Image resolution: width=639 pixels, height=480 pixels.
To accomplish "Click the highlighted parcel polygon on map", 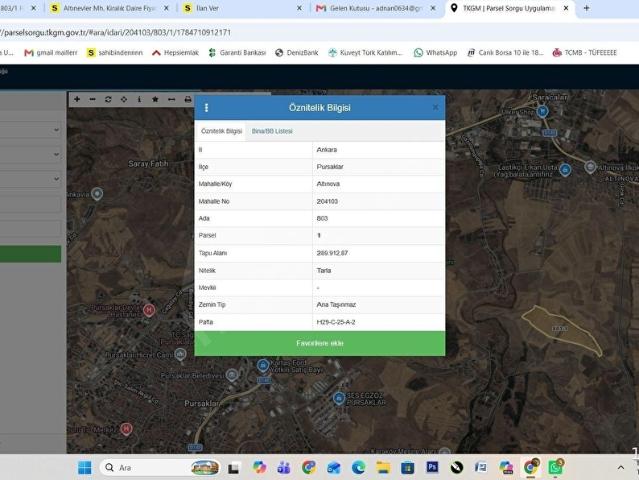I will 560,329.
